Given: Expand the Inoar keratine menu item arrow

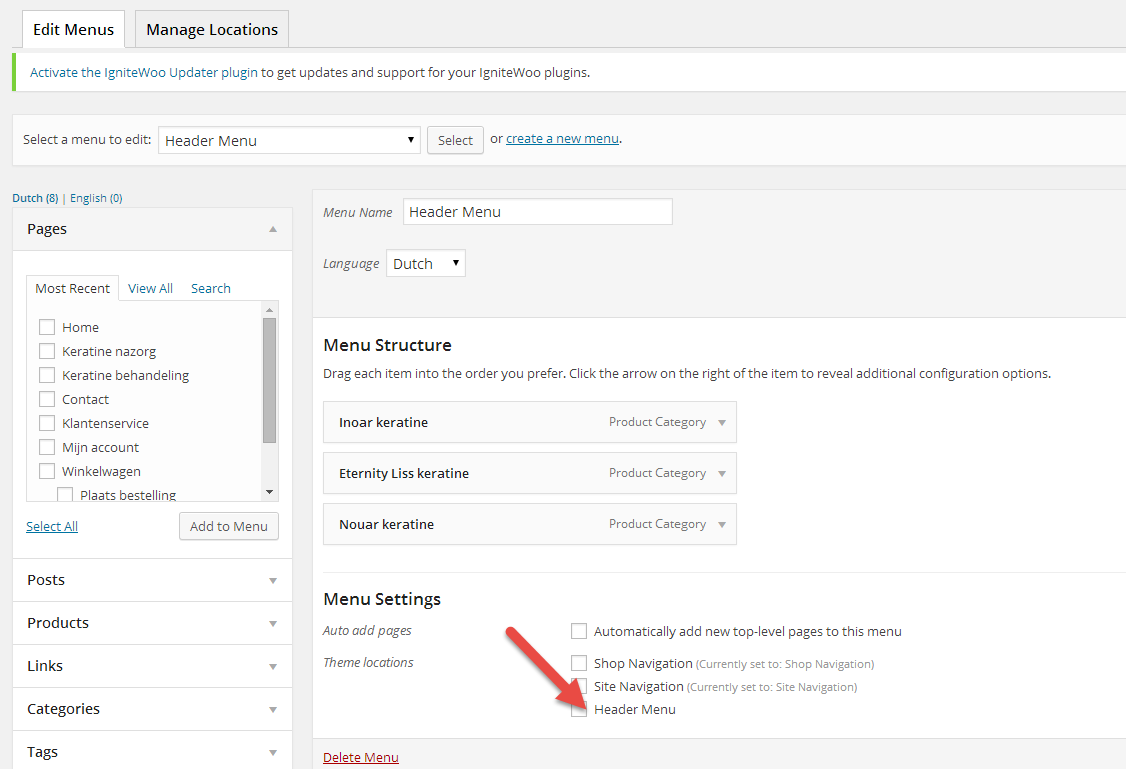Looking at the screenshot, I should [x=722, y=423].
